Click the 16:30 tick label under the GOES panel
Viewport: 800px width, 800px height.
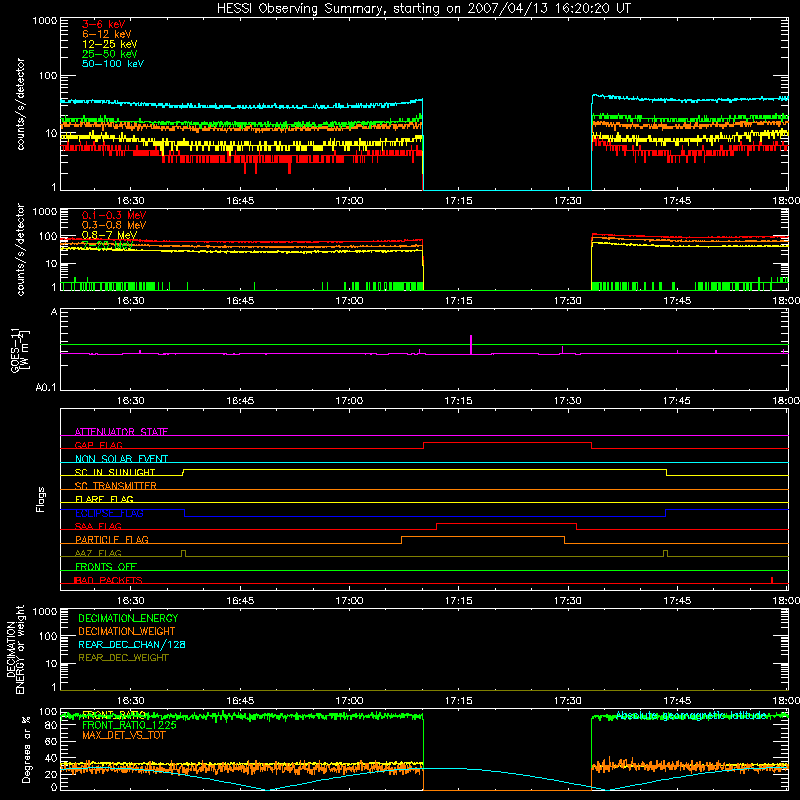(x=131, y=401)
